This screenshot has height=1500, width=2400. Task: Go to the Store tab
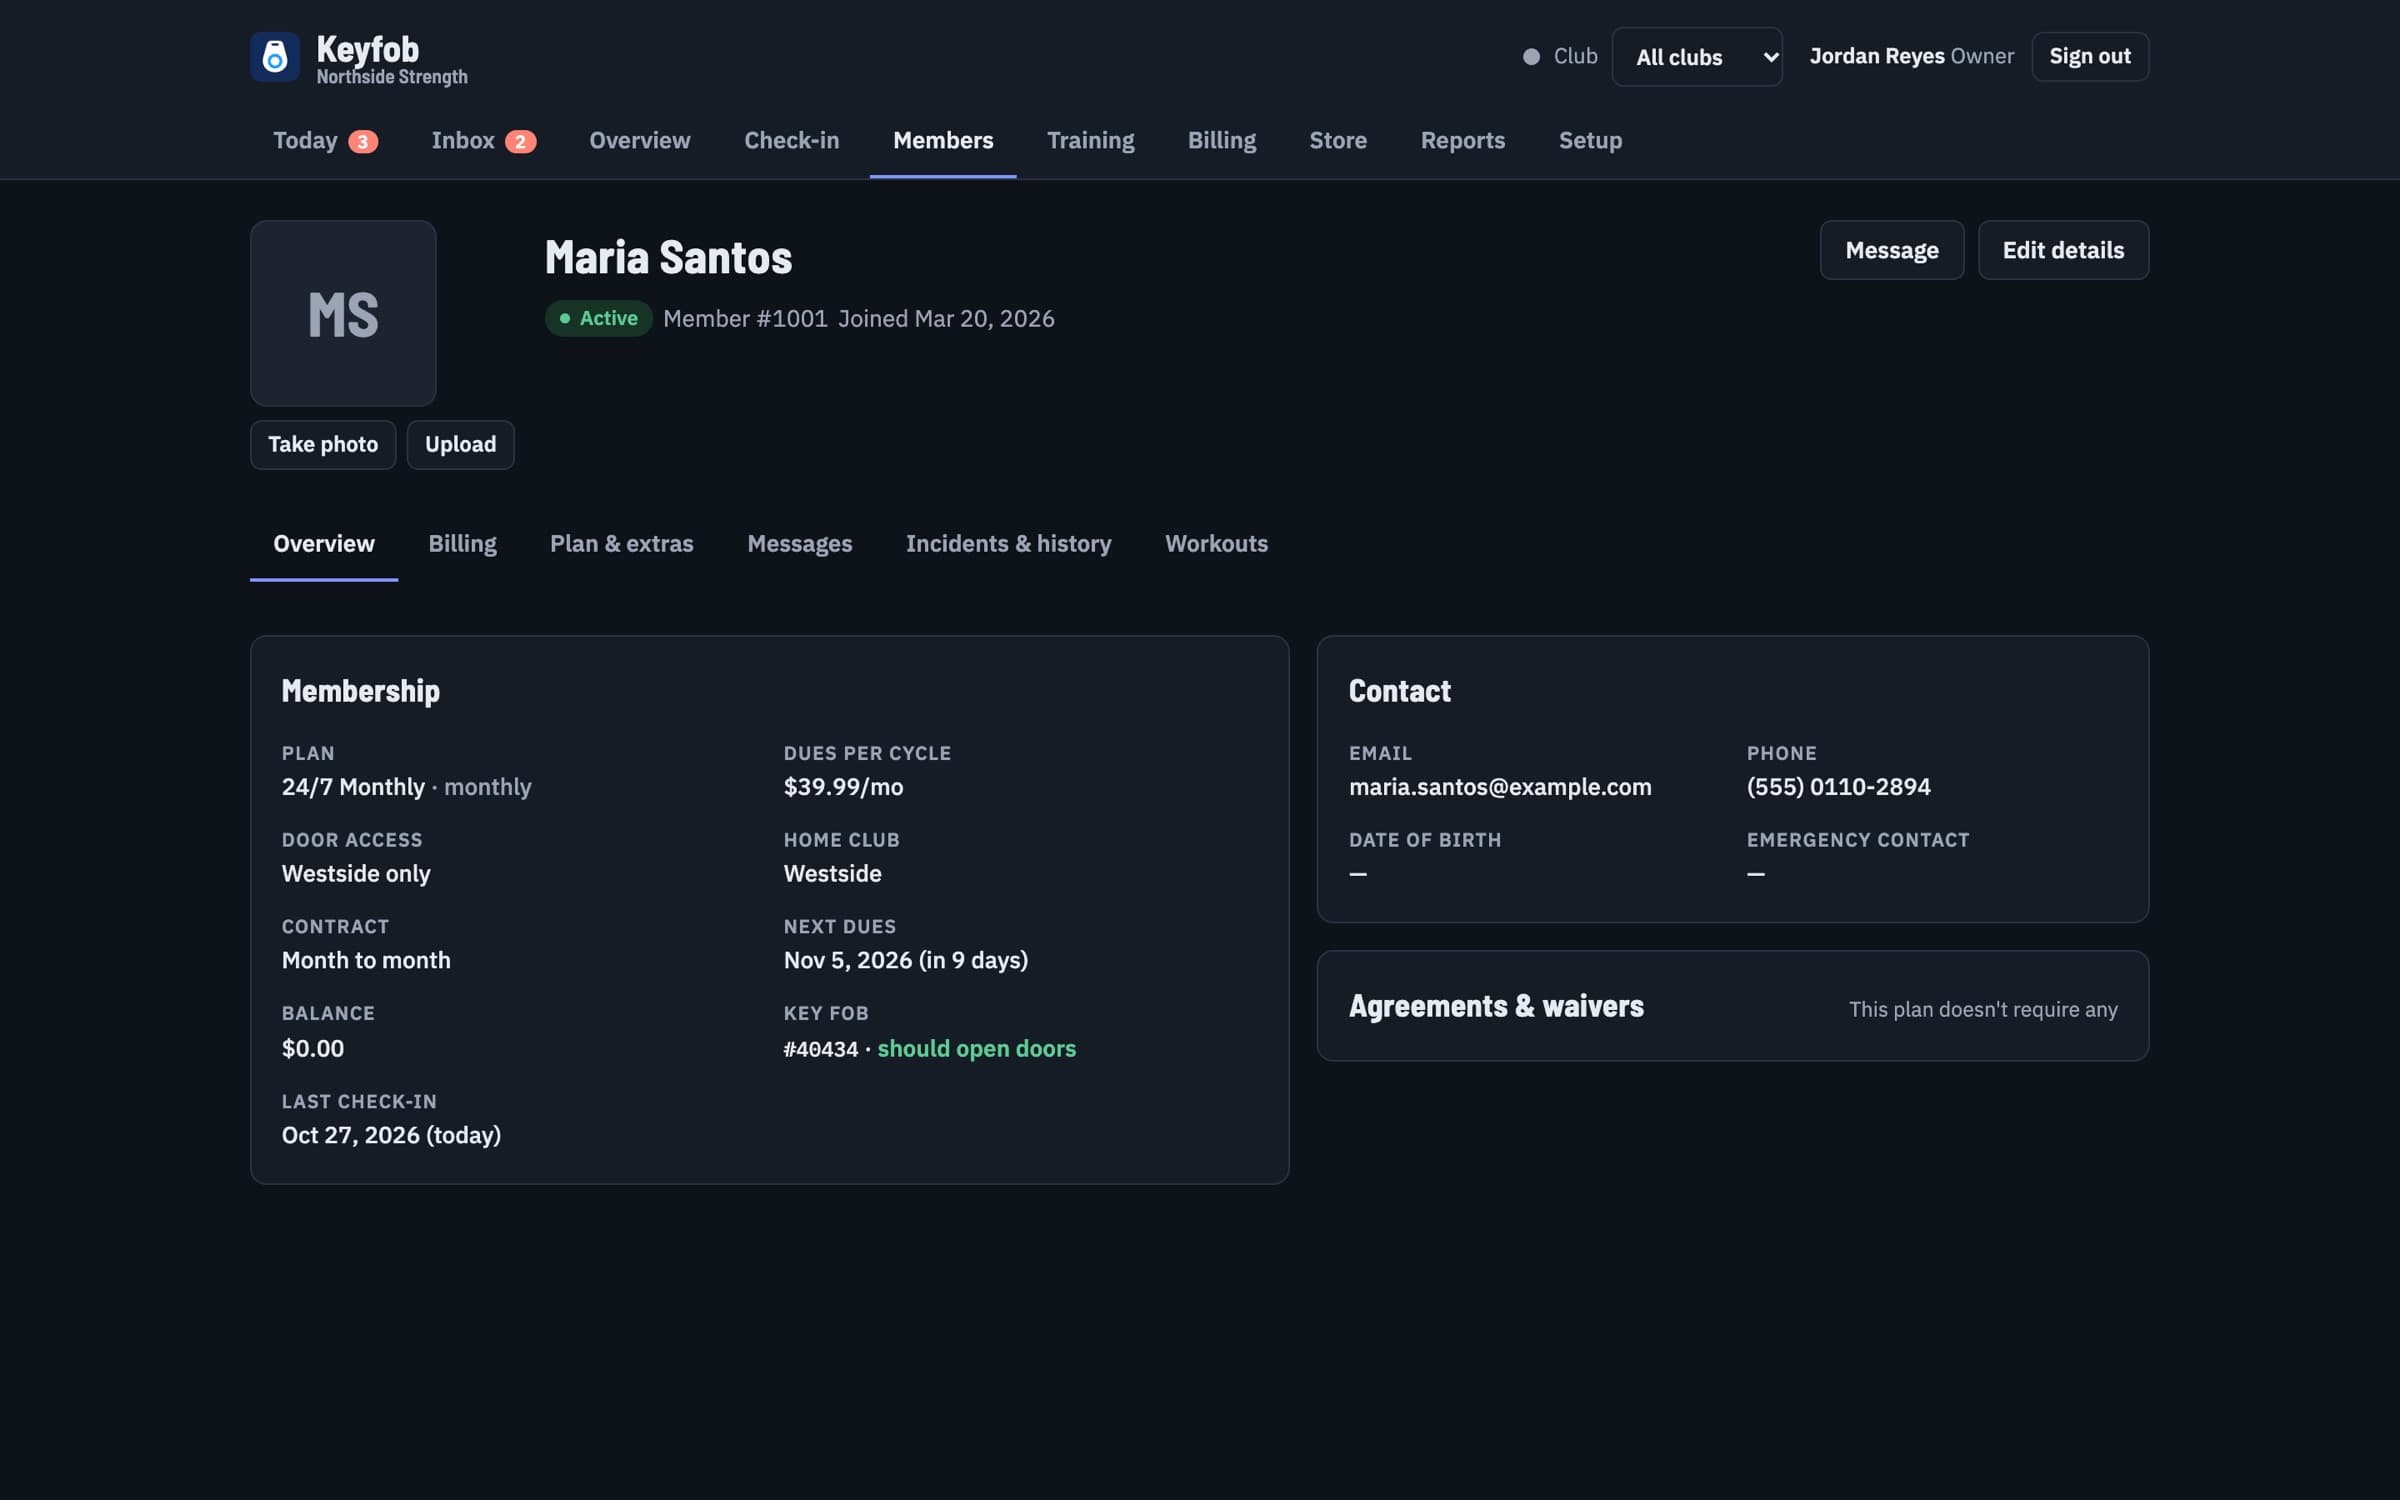pyautogui.click(x=1338, y=140)
